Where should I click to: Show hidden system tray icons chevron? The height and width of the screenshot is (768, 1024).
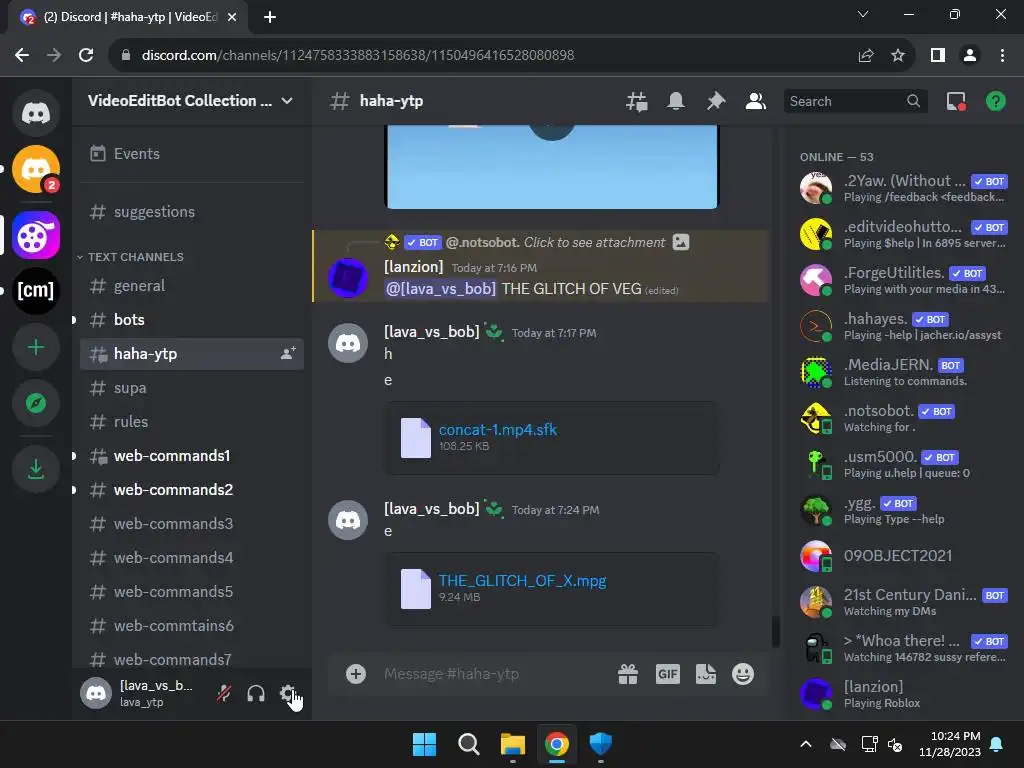(x=806, y=744)
